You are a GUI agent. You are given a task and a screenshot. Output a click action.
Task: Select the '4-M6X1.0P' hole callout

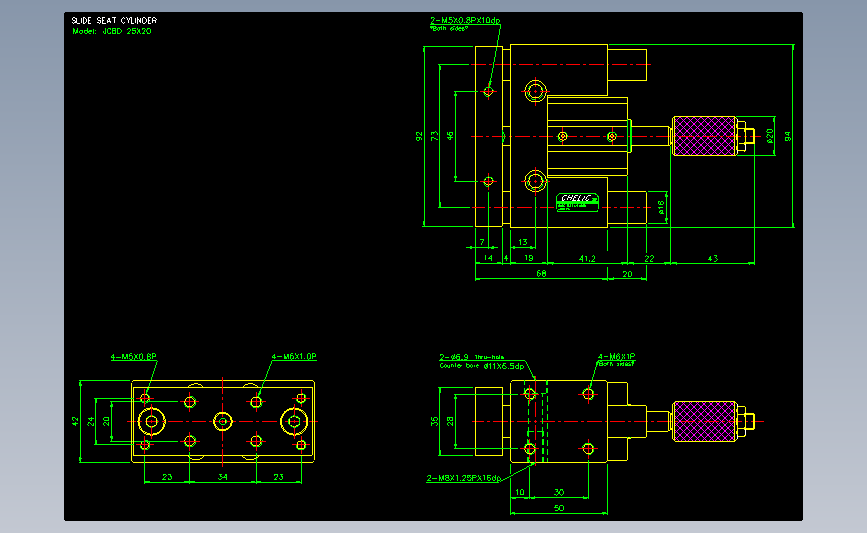click(x=294, y=357)
